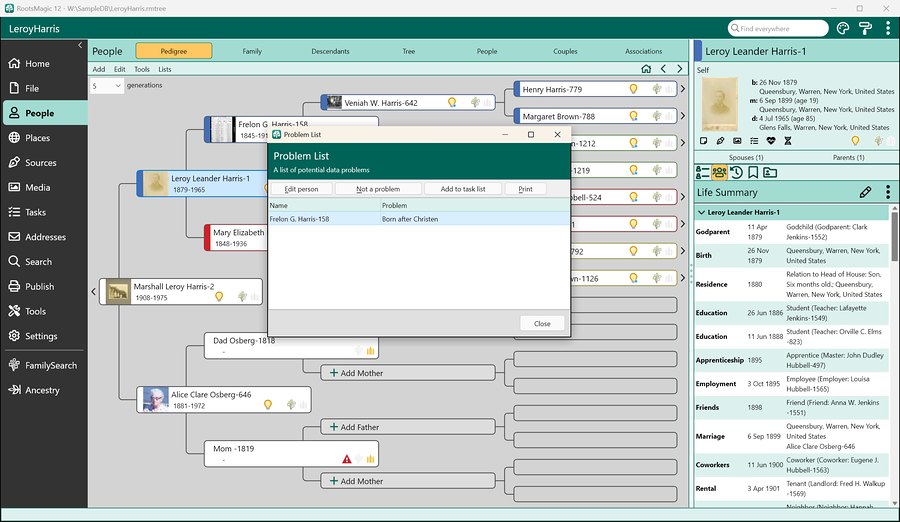Go to home person via house icon
This screenshot has width=900, height=522.
[646, 69]
